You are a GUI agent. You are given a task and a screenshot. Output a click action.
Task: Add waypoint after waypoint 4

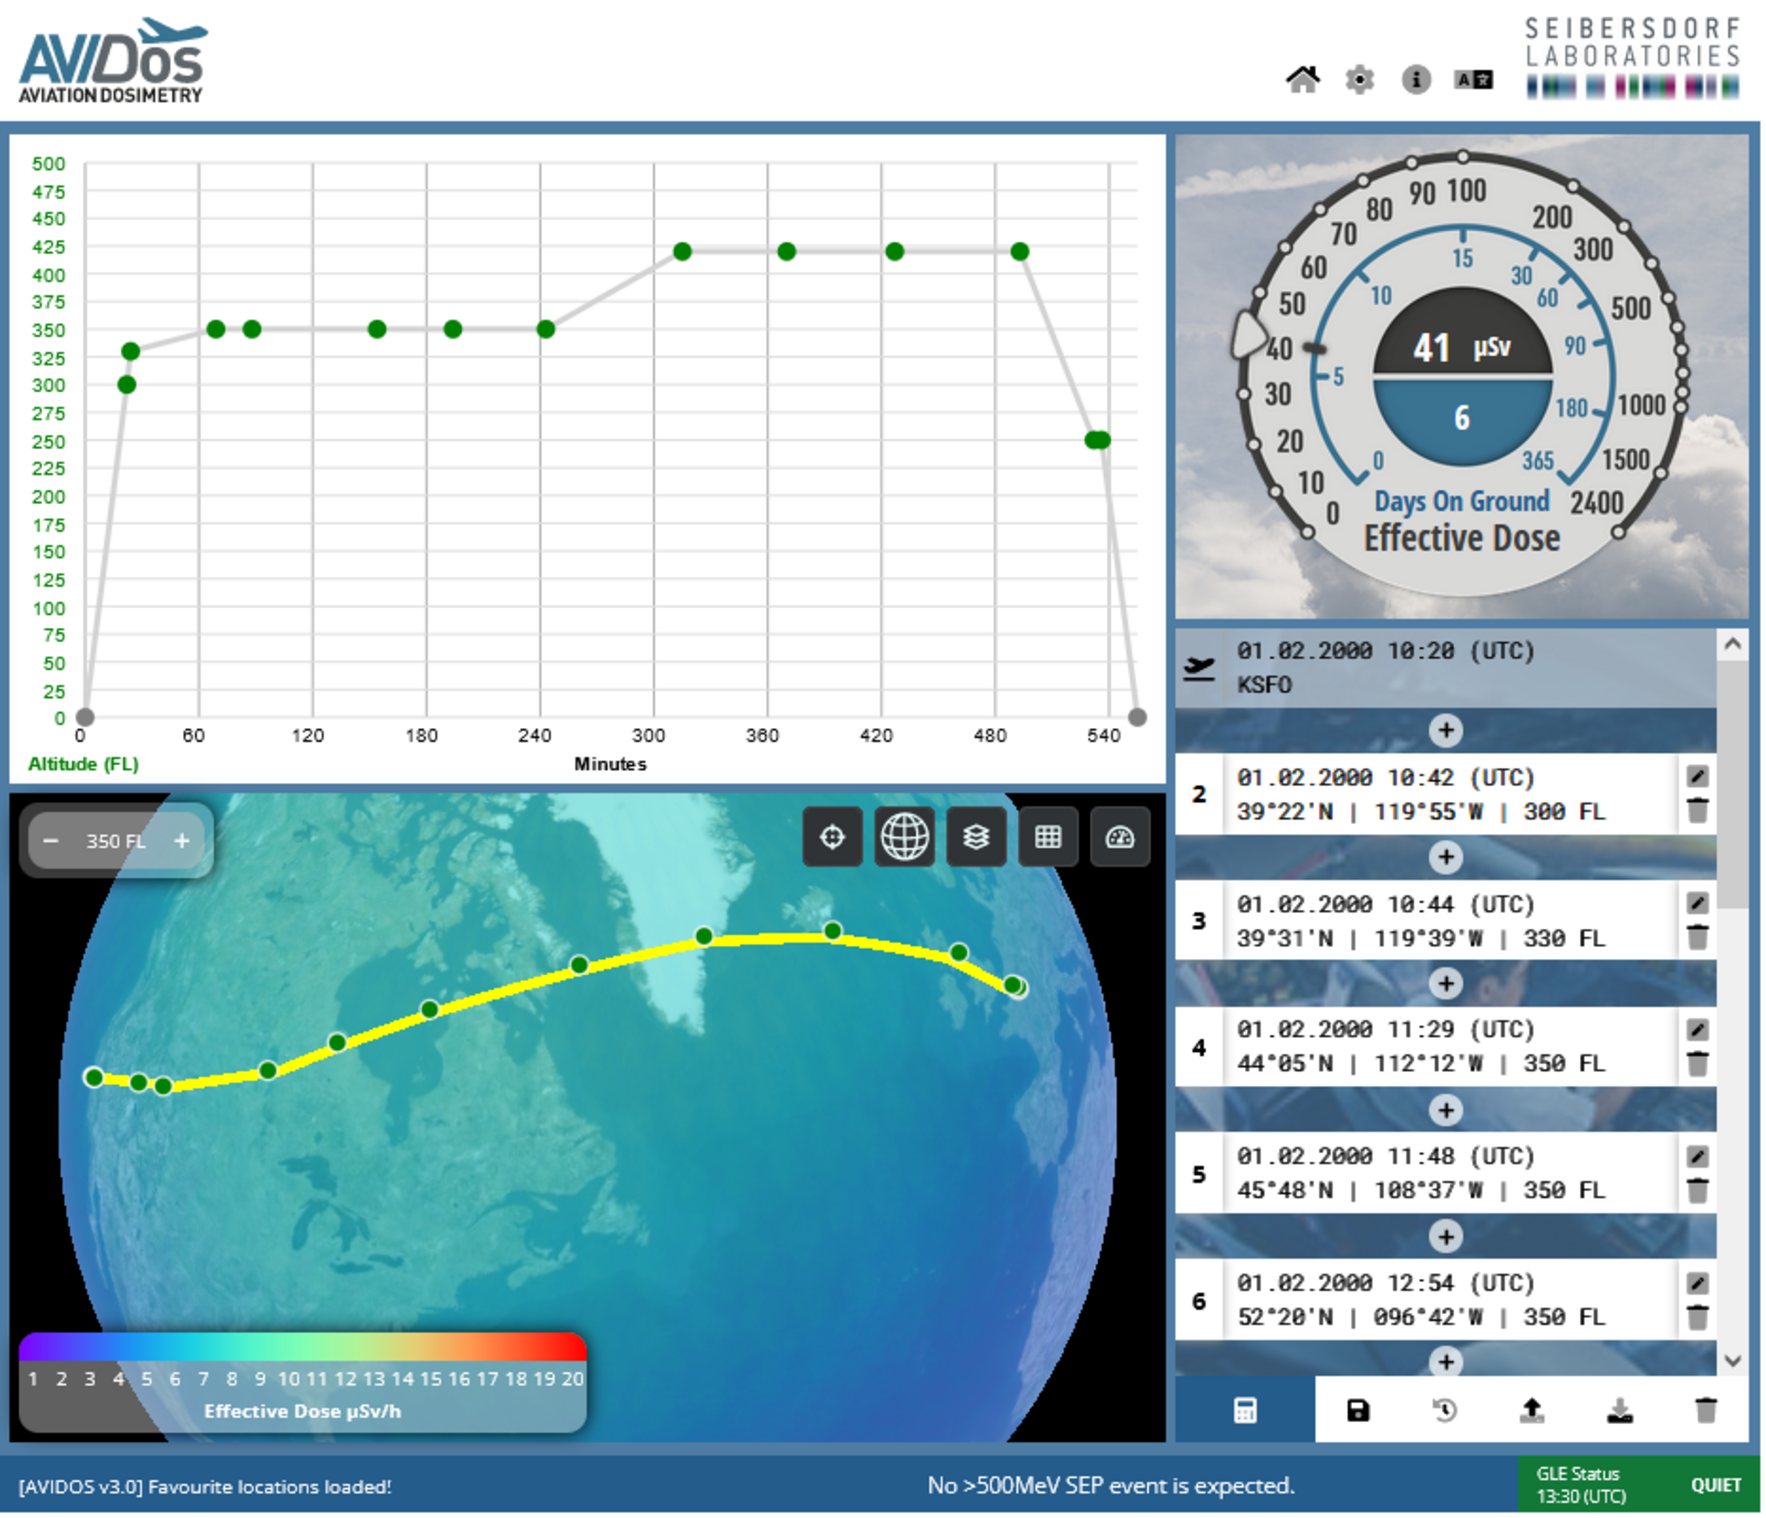(x=1445, y=1110)
